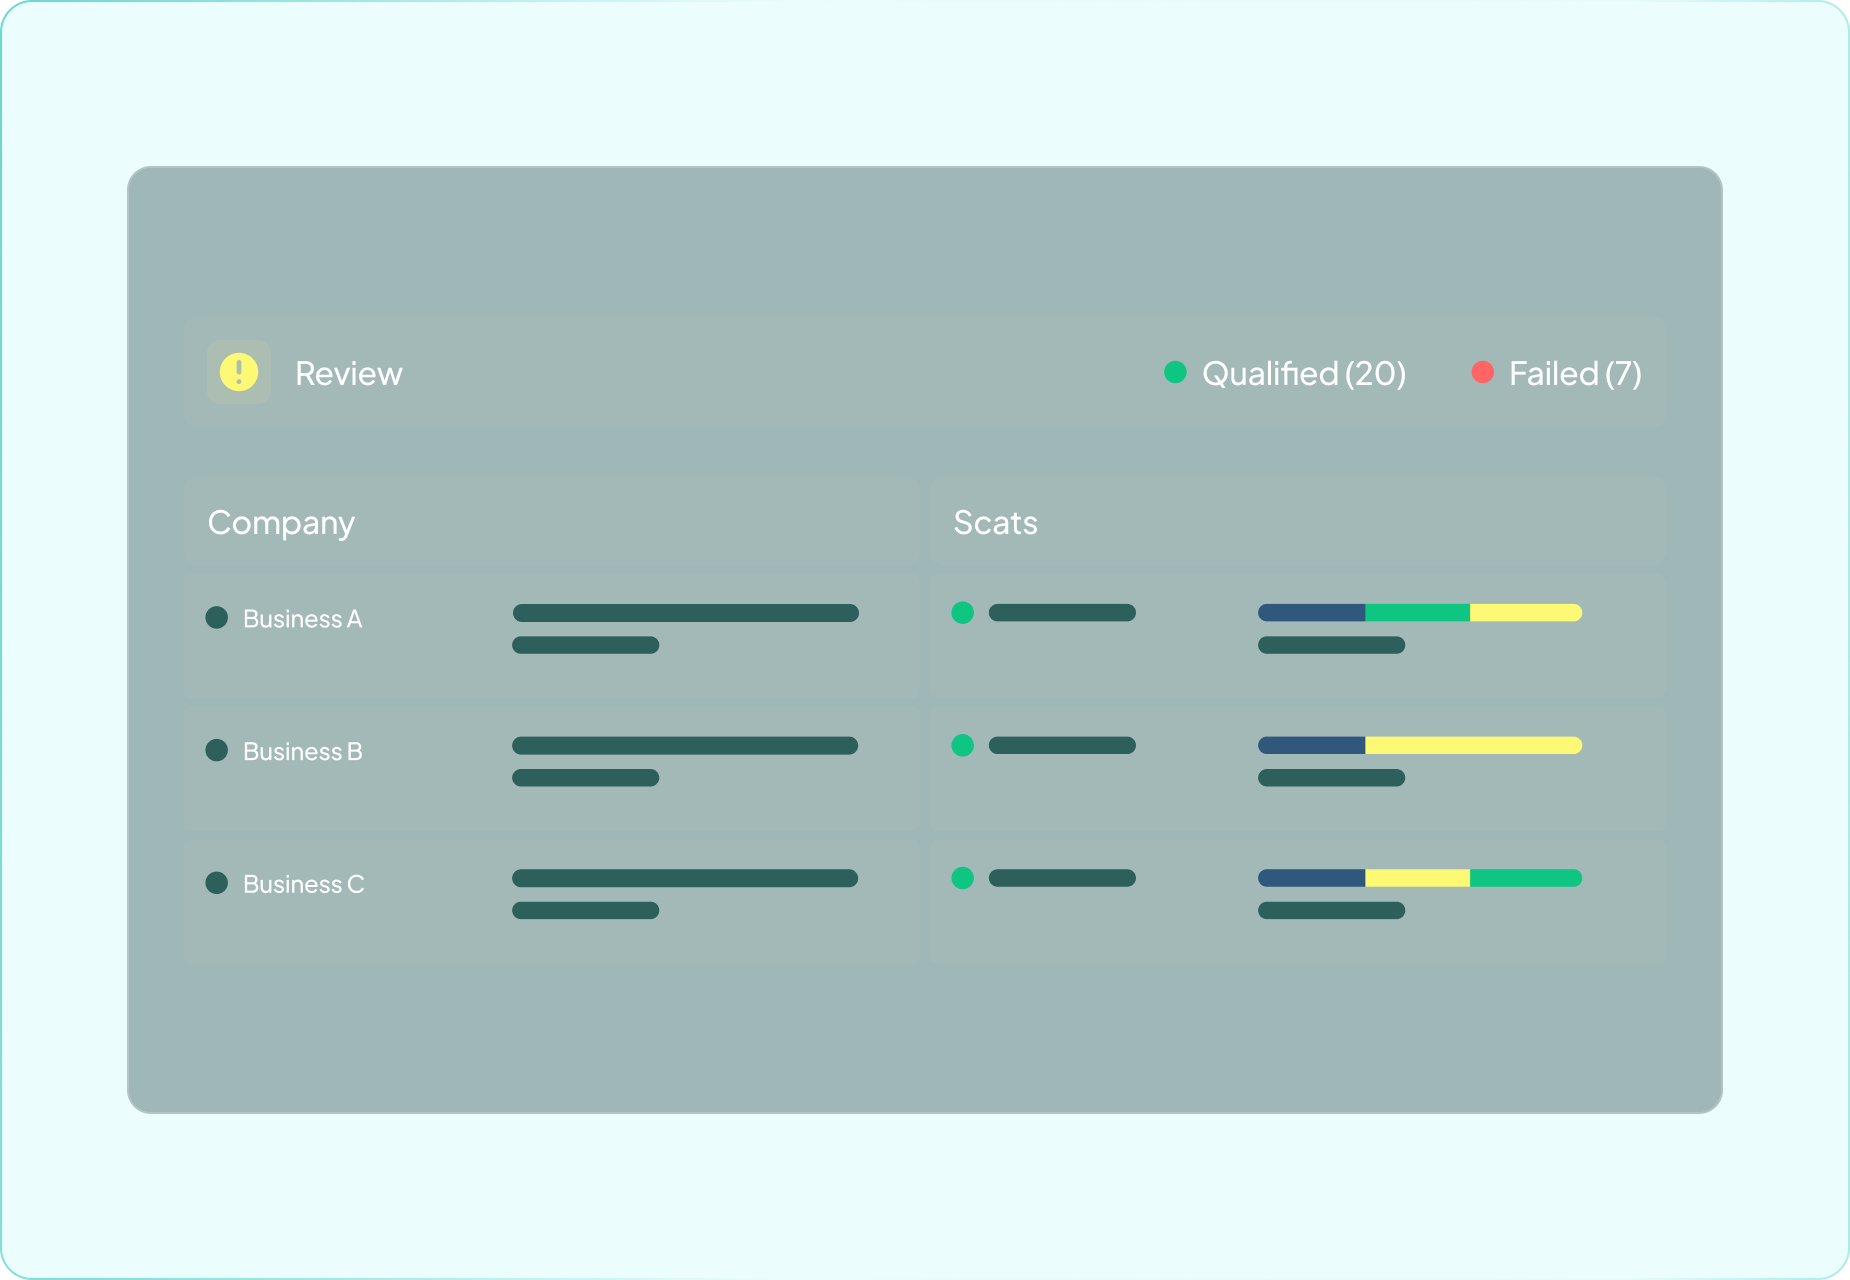Click the yellow exclamation Review icon

click(239, 372)
